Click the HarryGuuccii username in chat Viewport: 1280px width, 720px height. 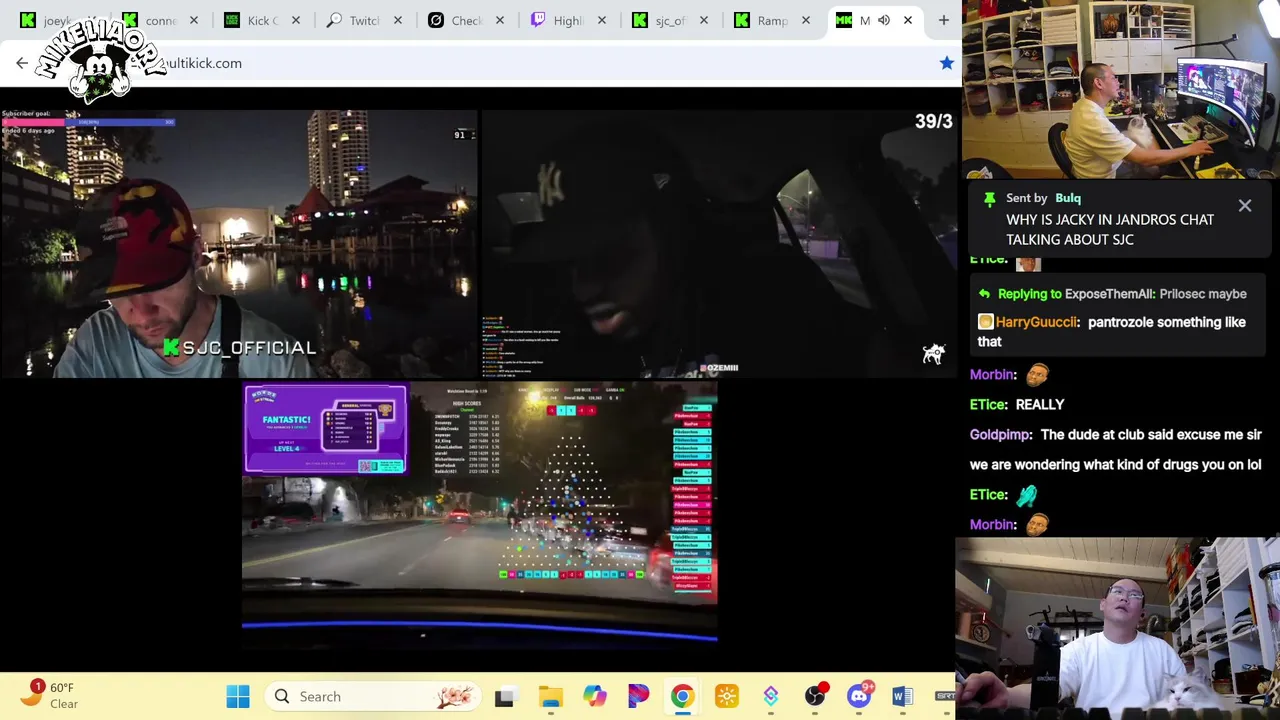tap(1037, 322)
